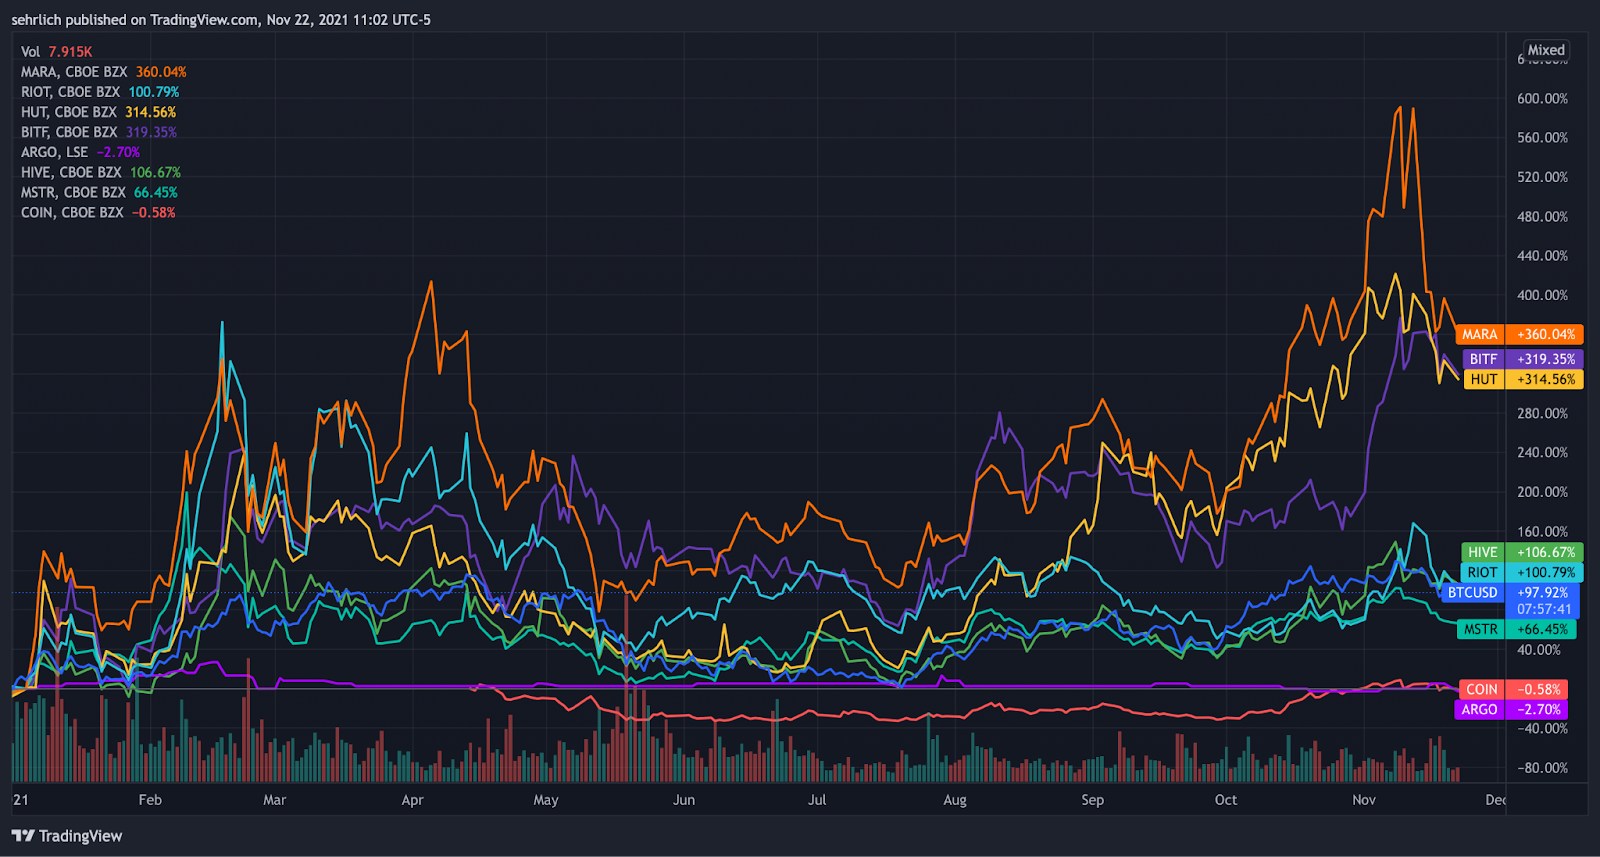
Task: Click the BITF +319.35% price label
Action: coord(1522,359)
